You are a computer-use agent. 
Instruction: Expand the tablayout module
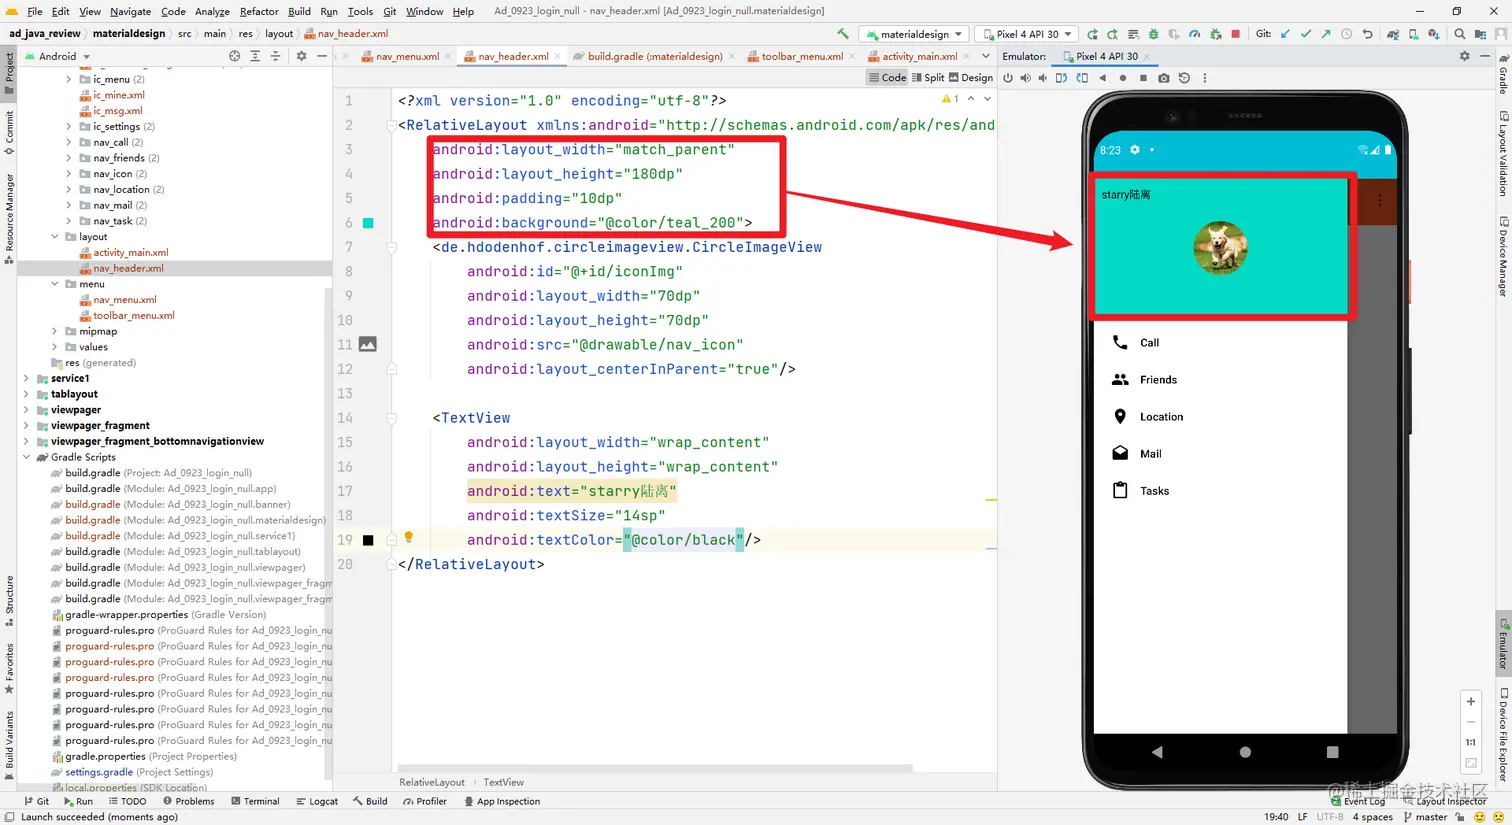pos(26,394)
